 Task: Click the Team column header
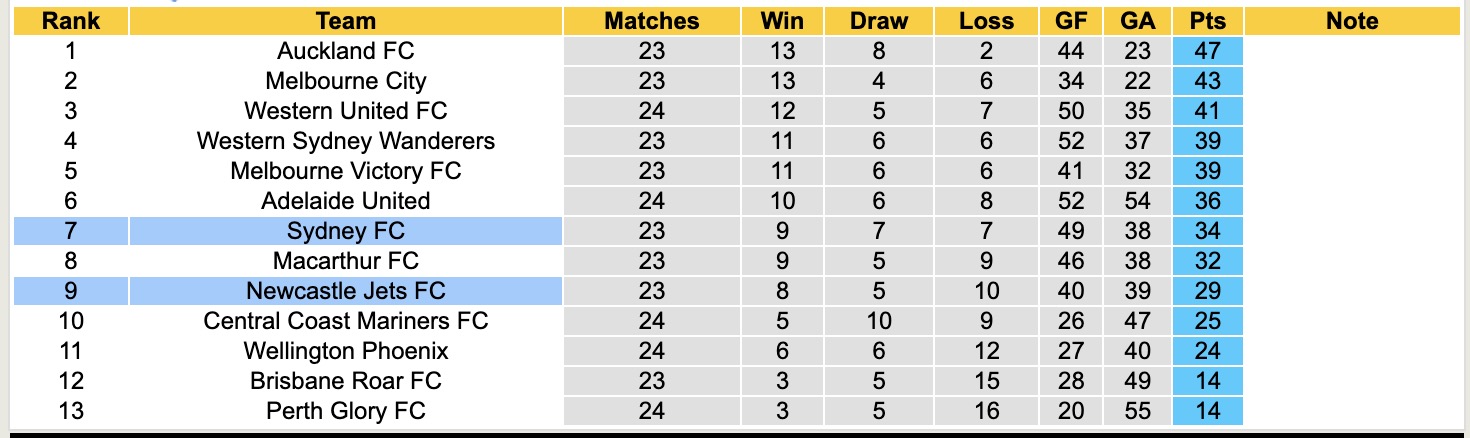[x=345, y=21]
